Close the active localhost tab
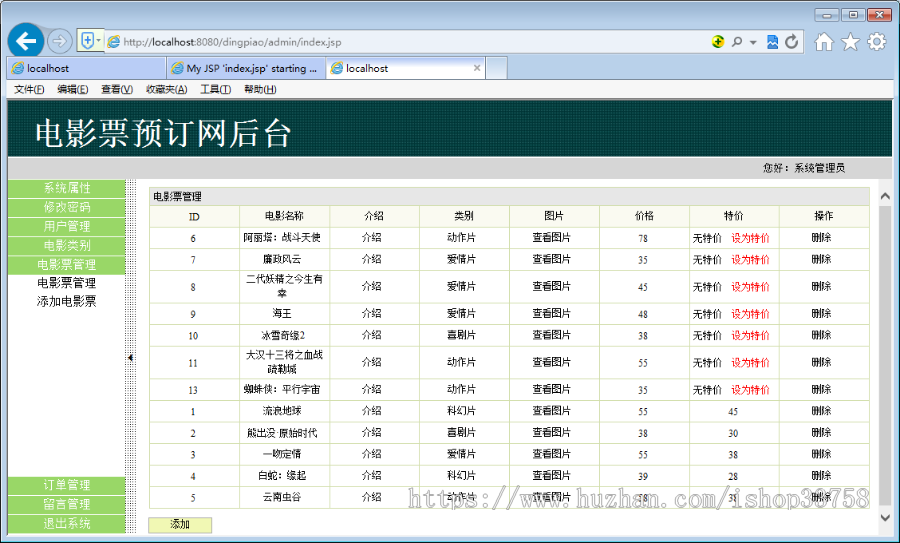This screenshot has width=900, height=543. [x=476, y=68]
